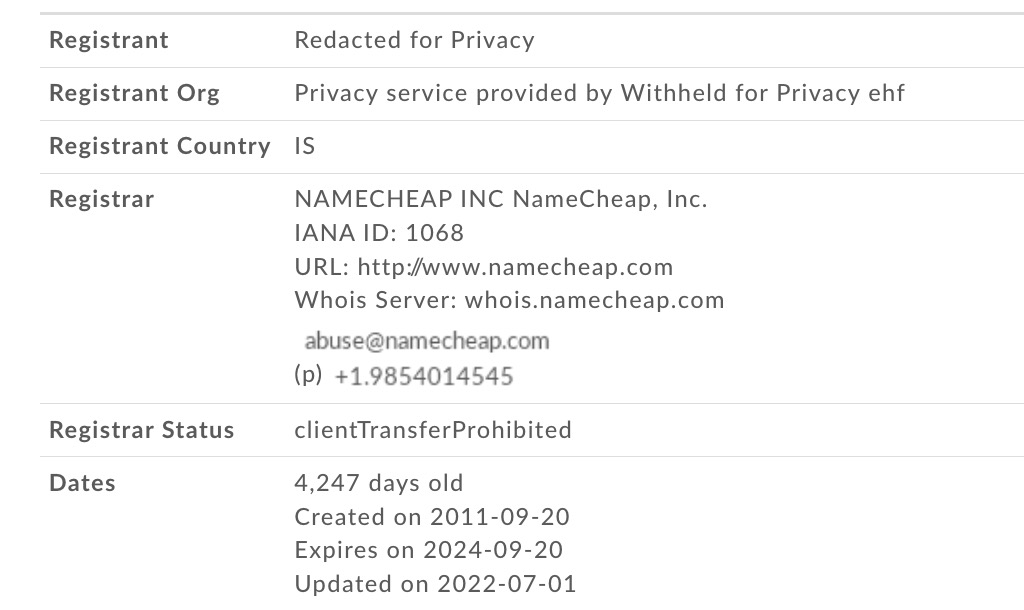The width and height of the screenshot is (1024, 610).
Task: Click the Created on 2011-09-20 line
Action: coord(432,517)
